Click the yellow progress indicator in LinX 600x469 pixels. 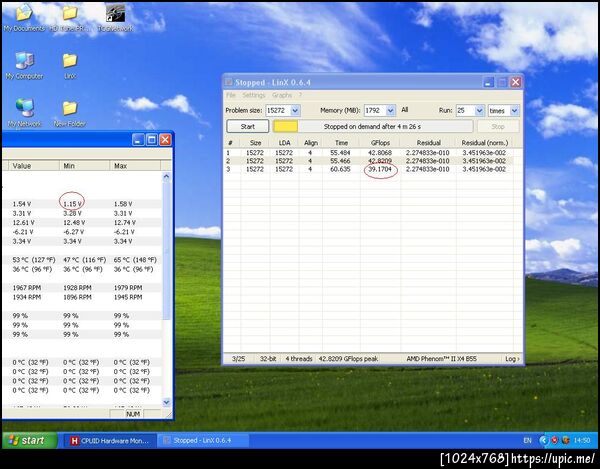tap(285, 126)
